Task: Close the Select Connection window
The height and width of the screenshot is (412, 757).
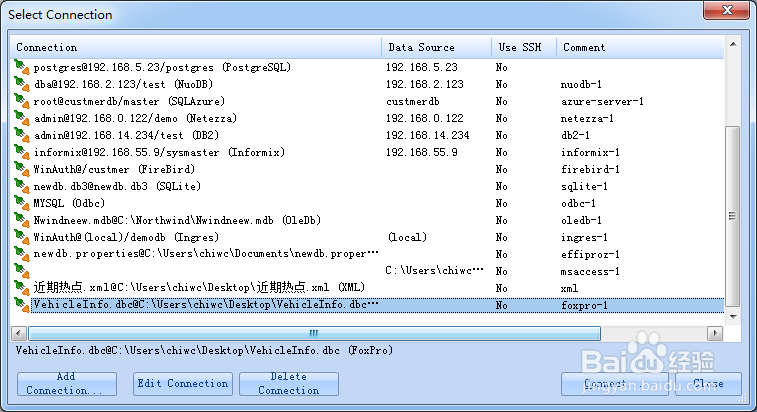Action: pyautogui.click(x=727, y=10)
